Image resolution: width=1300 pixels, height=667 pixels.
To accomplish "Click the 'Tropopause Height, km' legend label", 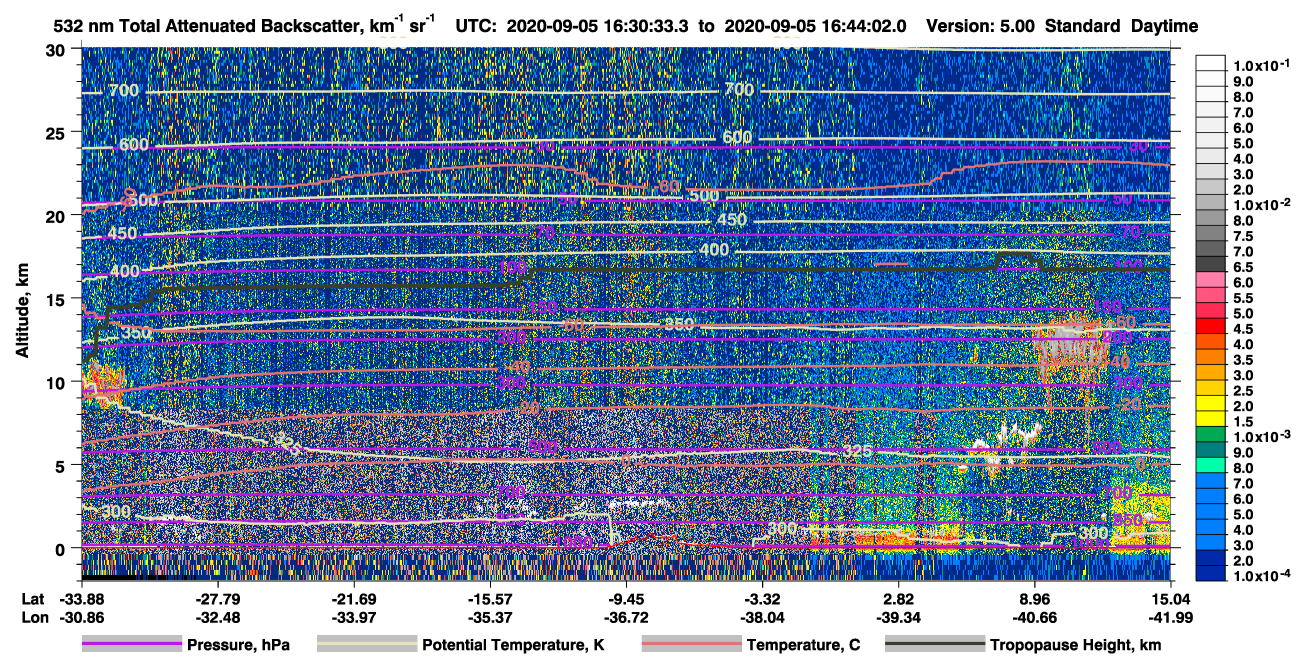I will point(1075,645).
